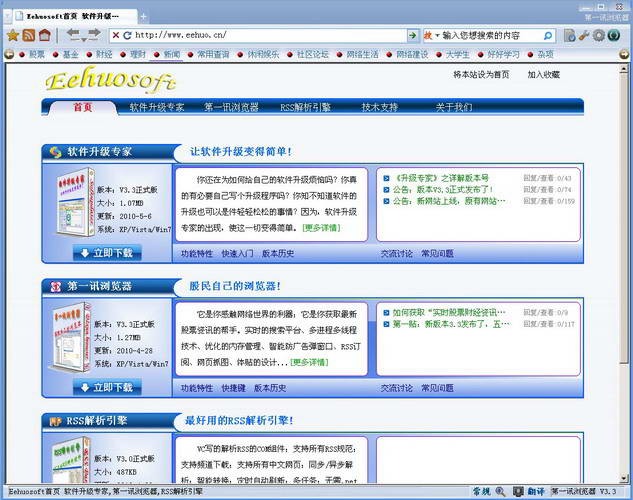The width and height of the screenshot is (633, 500).
Task: Click the Eehuosoft logo
Action: click(x=110, y=81)
